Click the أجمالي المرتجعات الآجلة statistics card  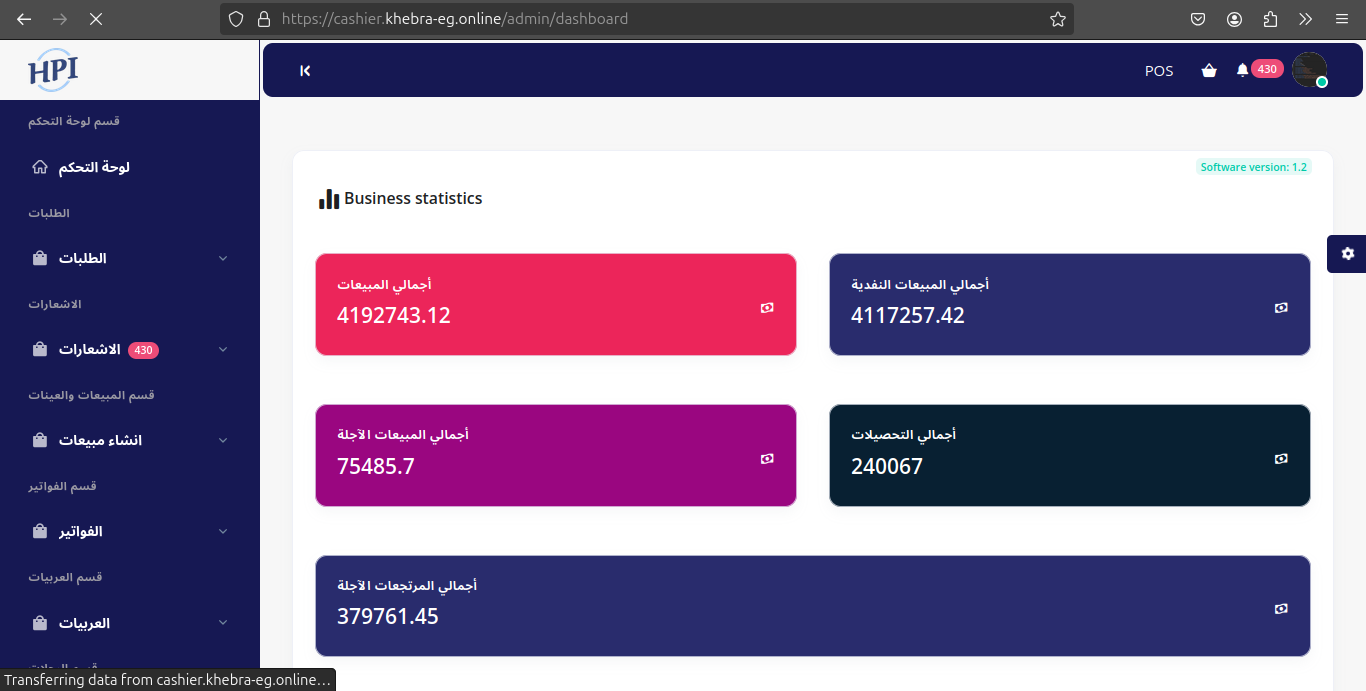coord(812,606)
